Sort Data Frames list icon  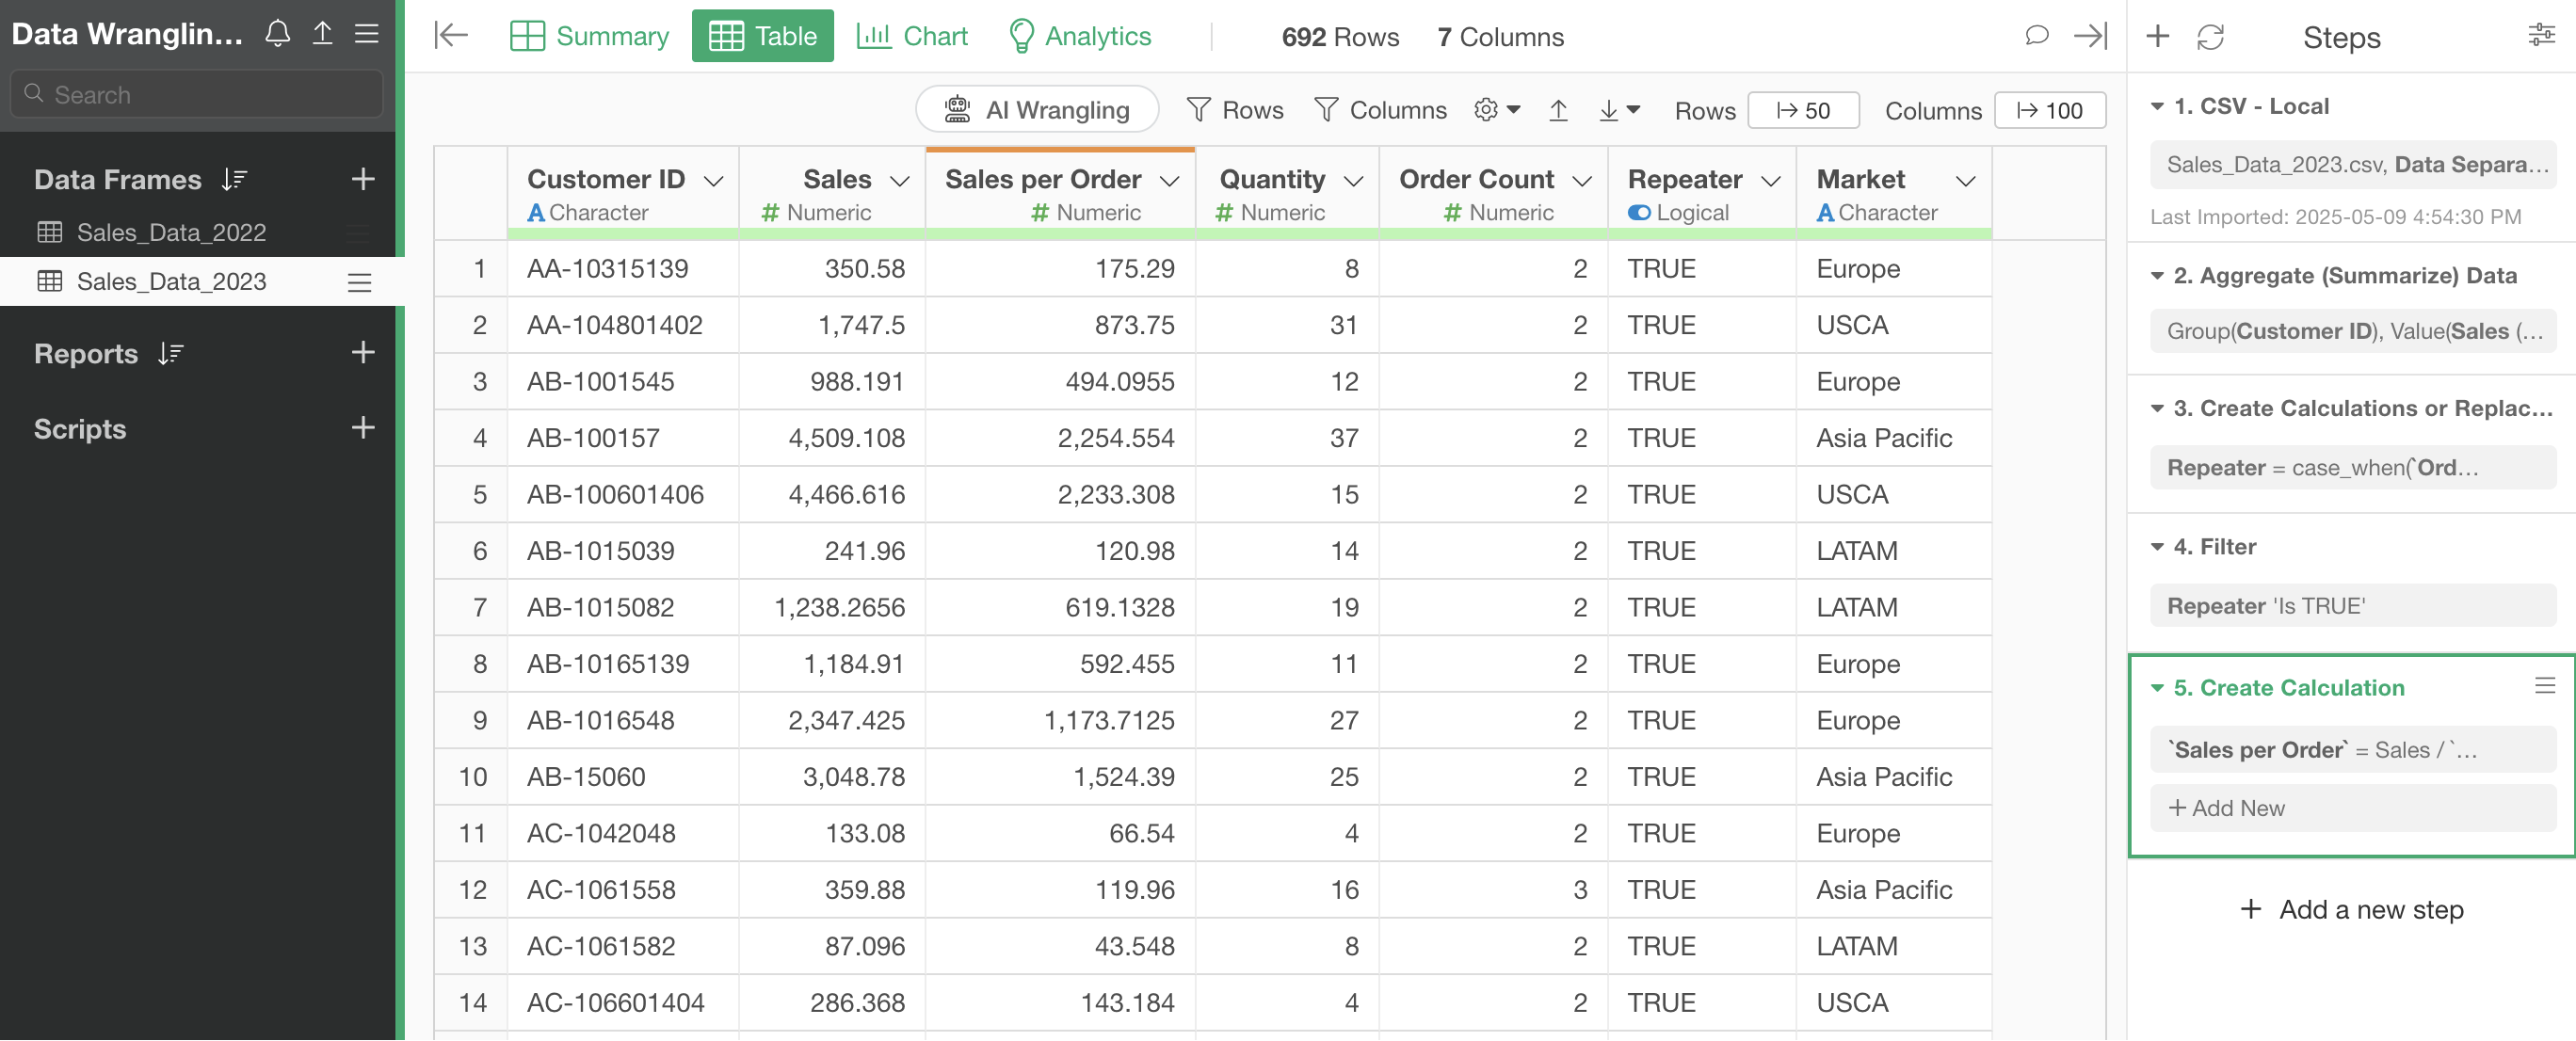tap(235, 179)
